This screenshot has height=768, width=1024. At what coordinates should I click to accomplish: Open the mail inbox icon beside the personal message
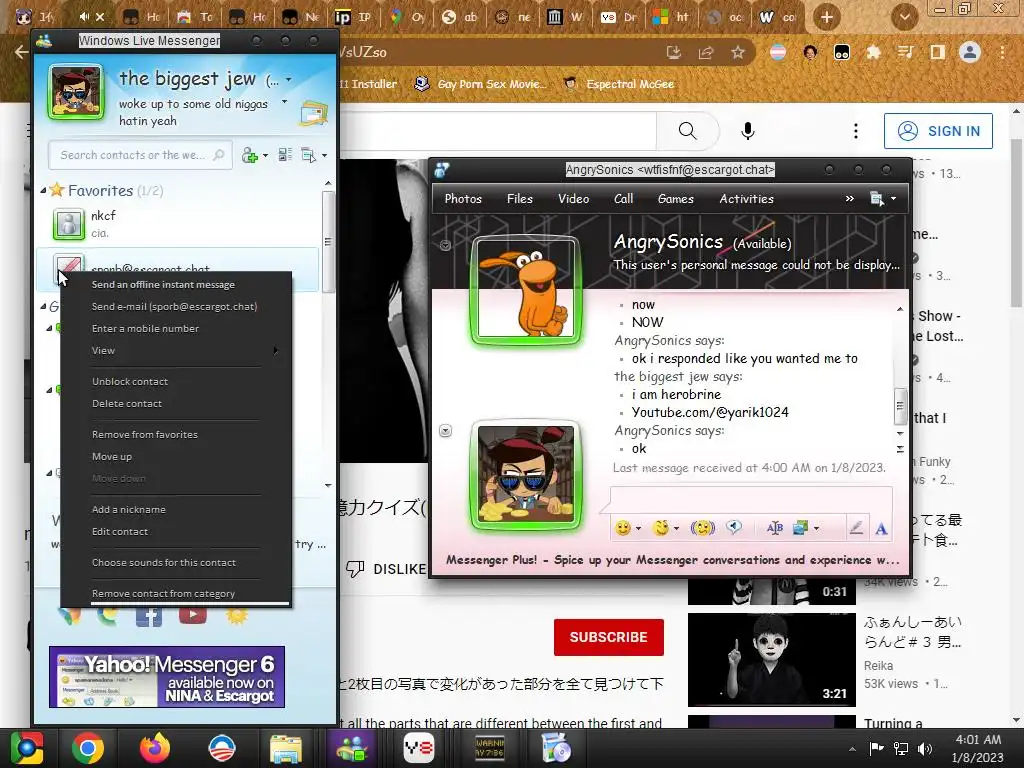(x=314, y=114)
